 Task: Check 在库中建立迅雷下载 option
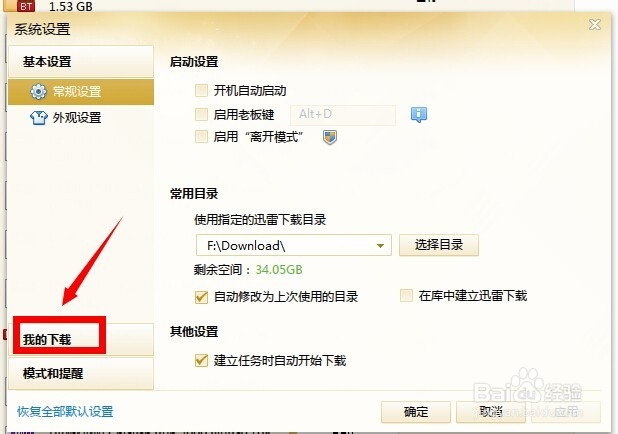point(406,295)
